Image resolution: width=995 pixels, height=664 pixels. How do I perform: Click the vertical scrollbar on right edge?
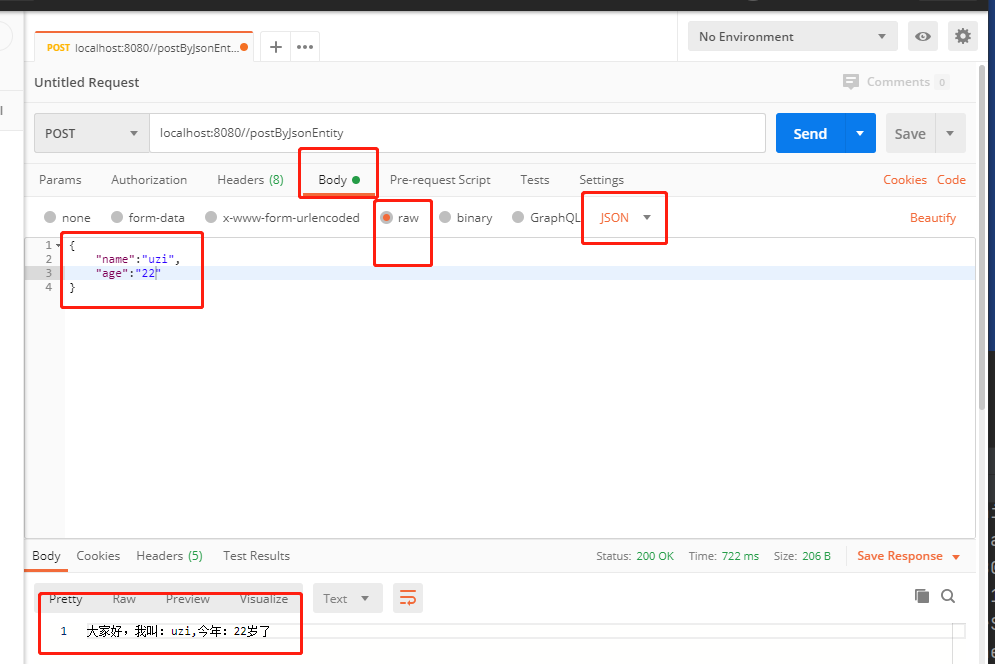[982, 235]
